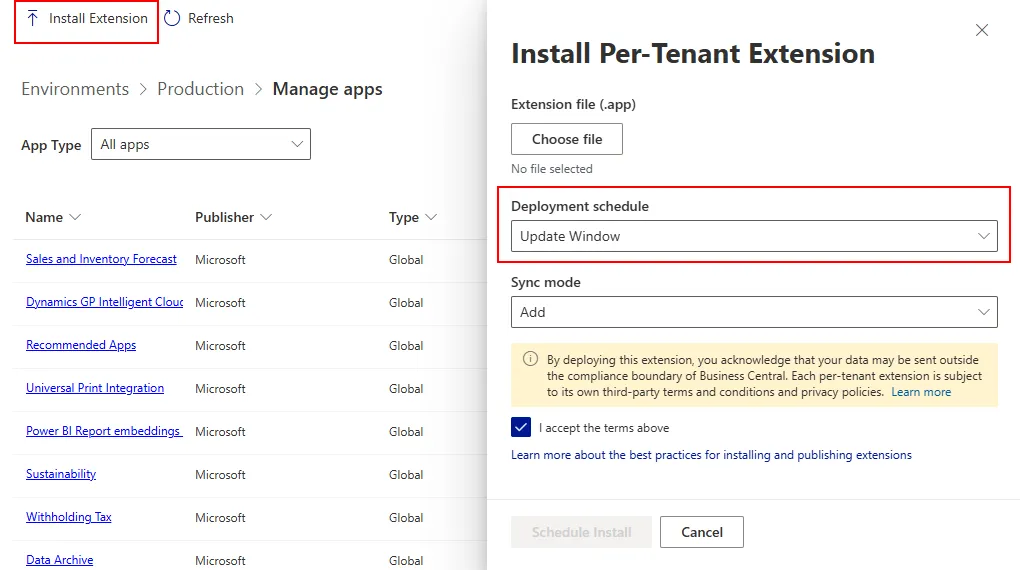Expand the Type column sort chevron
The width and height of the screenshot is (1020, 570).
click(431, 217)
